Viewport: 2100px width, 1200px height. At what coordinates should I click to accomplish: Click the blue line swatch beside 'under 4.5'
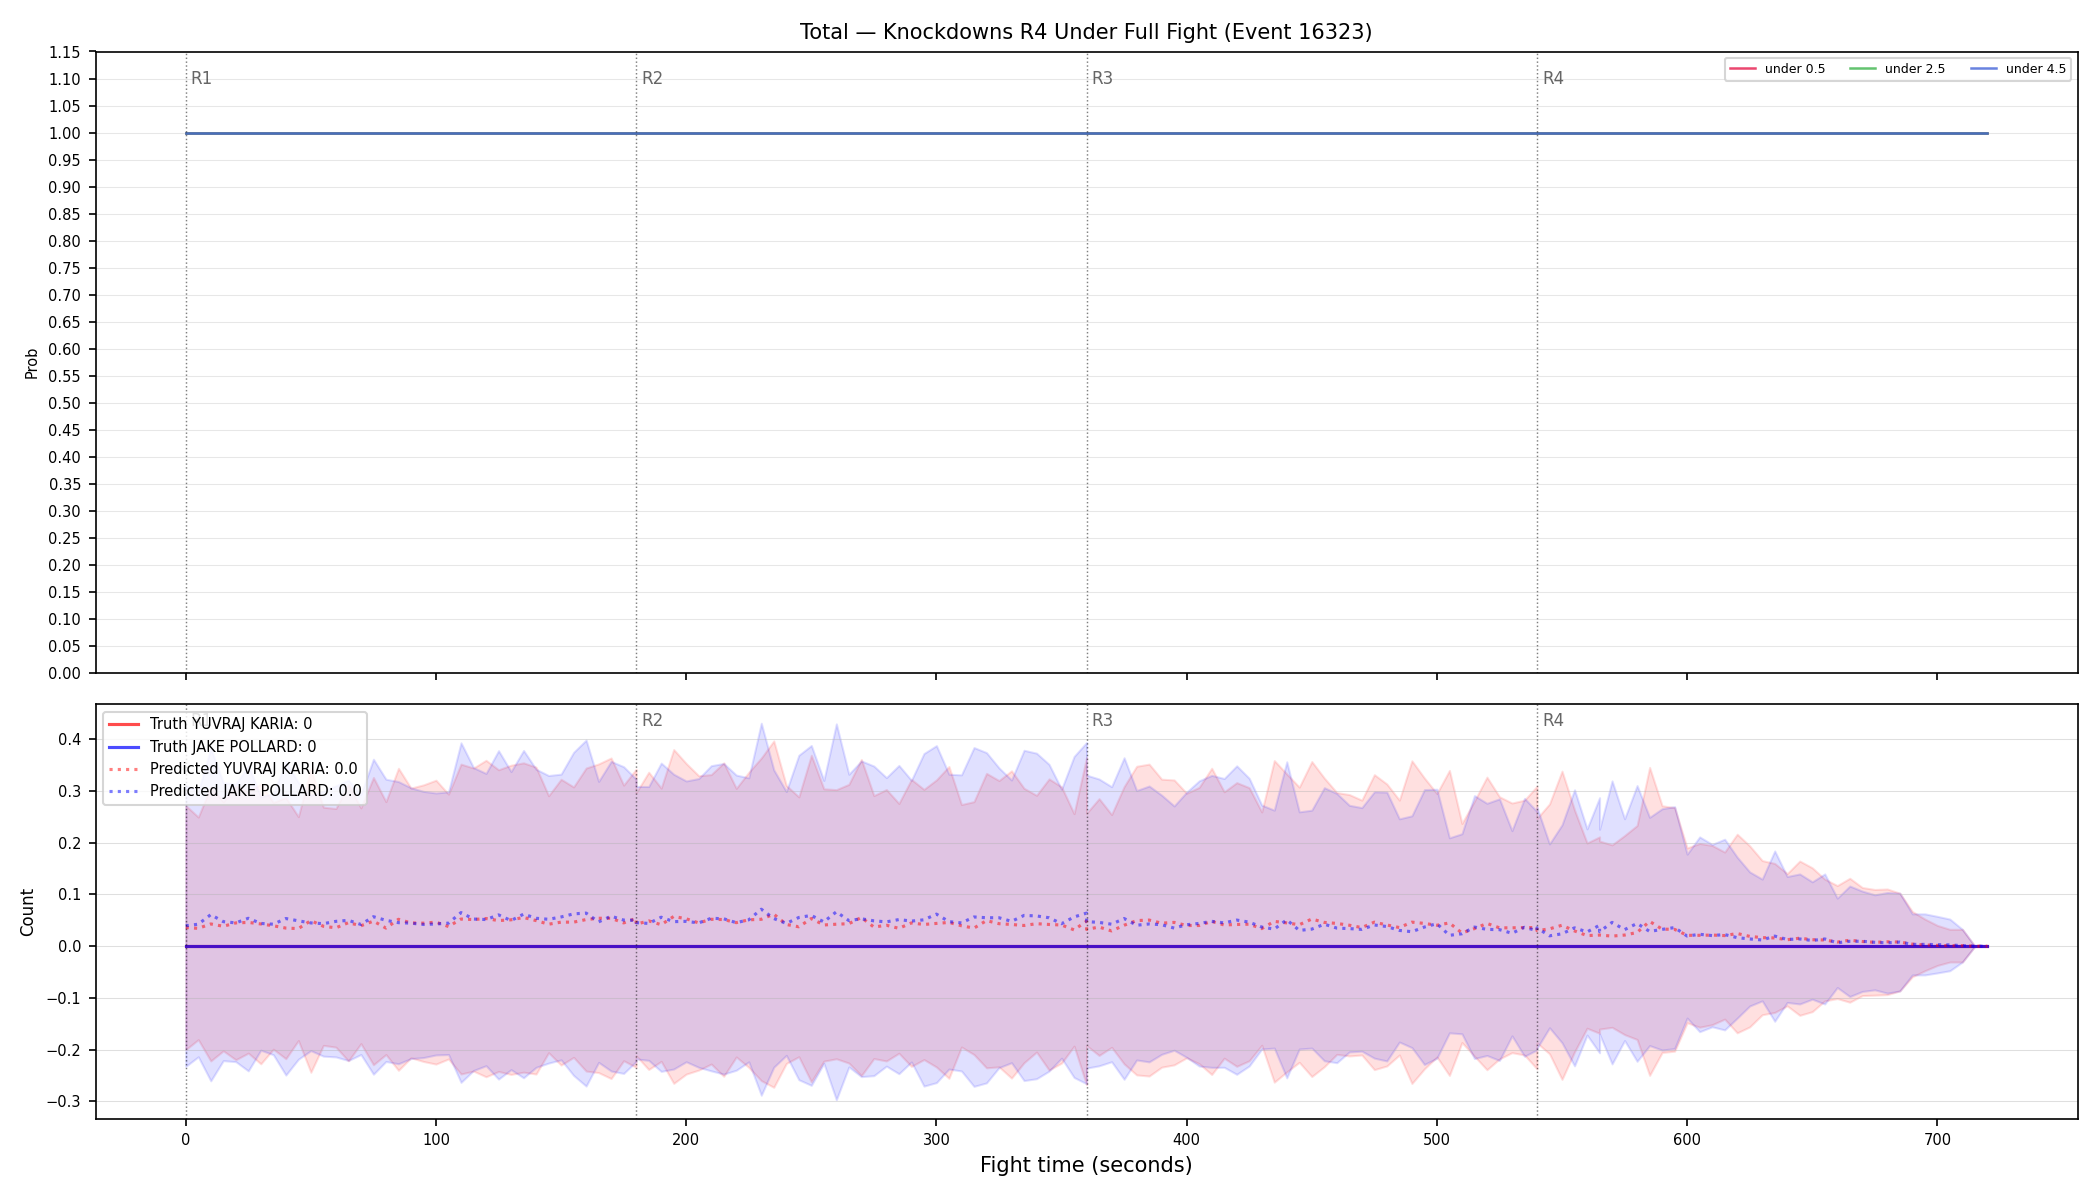1984,69
